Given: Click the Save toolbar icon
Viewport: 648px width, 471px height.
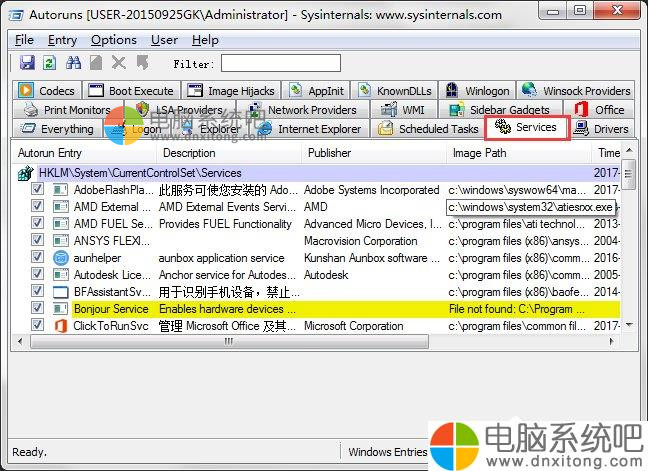Looking at the screenshot, I should (x=27, y=63).
